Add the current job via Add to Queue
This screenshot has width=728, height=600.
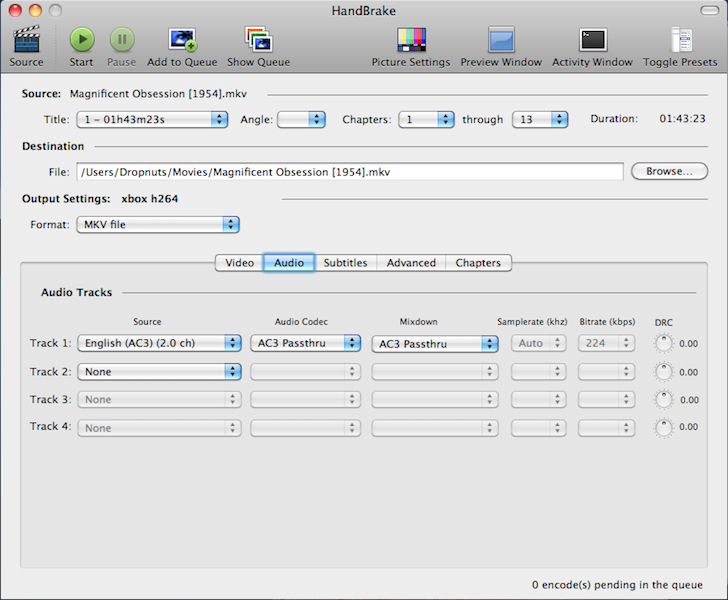click(x=182, y=39)
